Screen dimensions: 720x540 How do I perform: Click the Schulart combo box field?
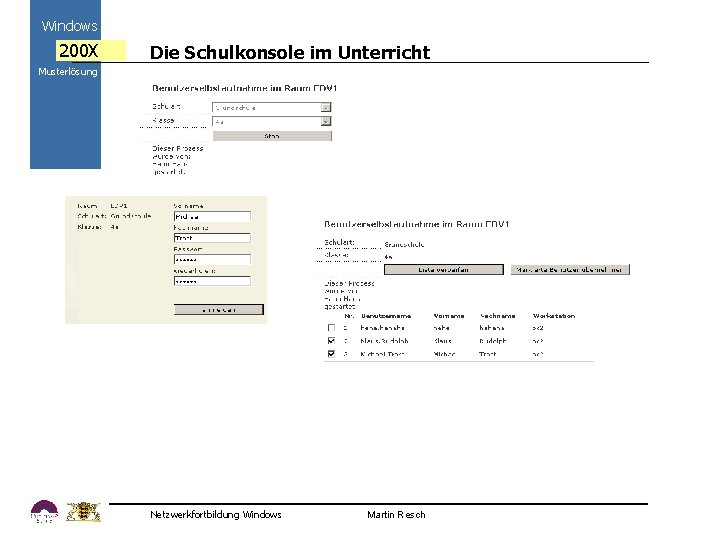[271, 107]
